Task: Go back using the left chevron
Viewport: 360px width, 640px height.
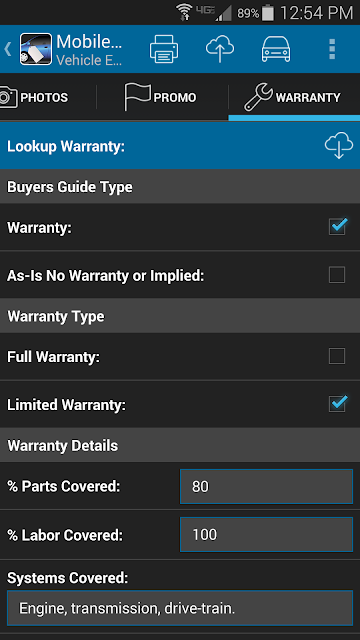Action: (x=7, y=49)
